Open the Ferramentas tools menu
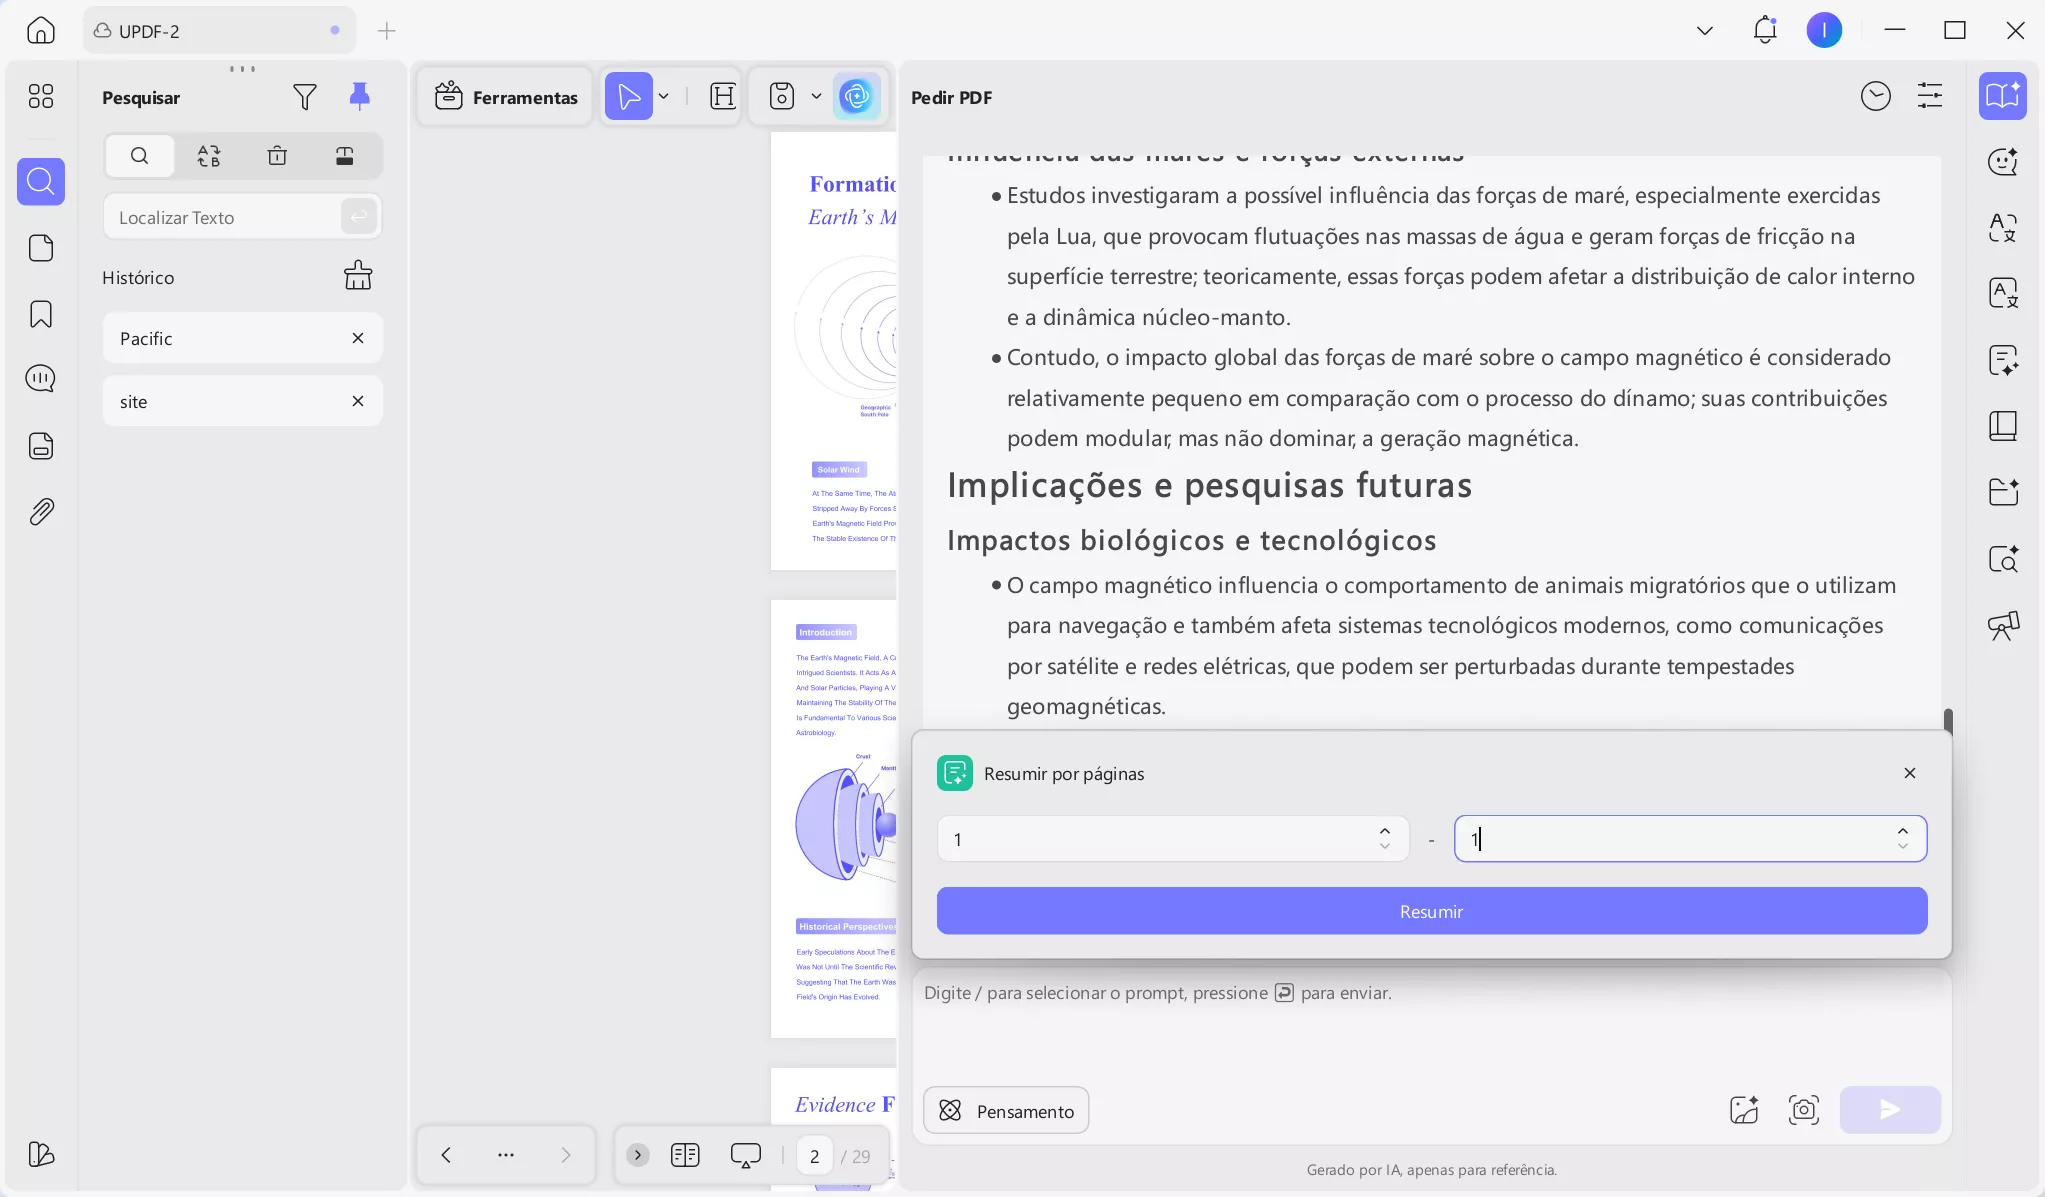Viewport: 2045px width, 1197px height. (506, 97)
